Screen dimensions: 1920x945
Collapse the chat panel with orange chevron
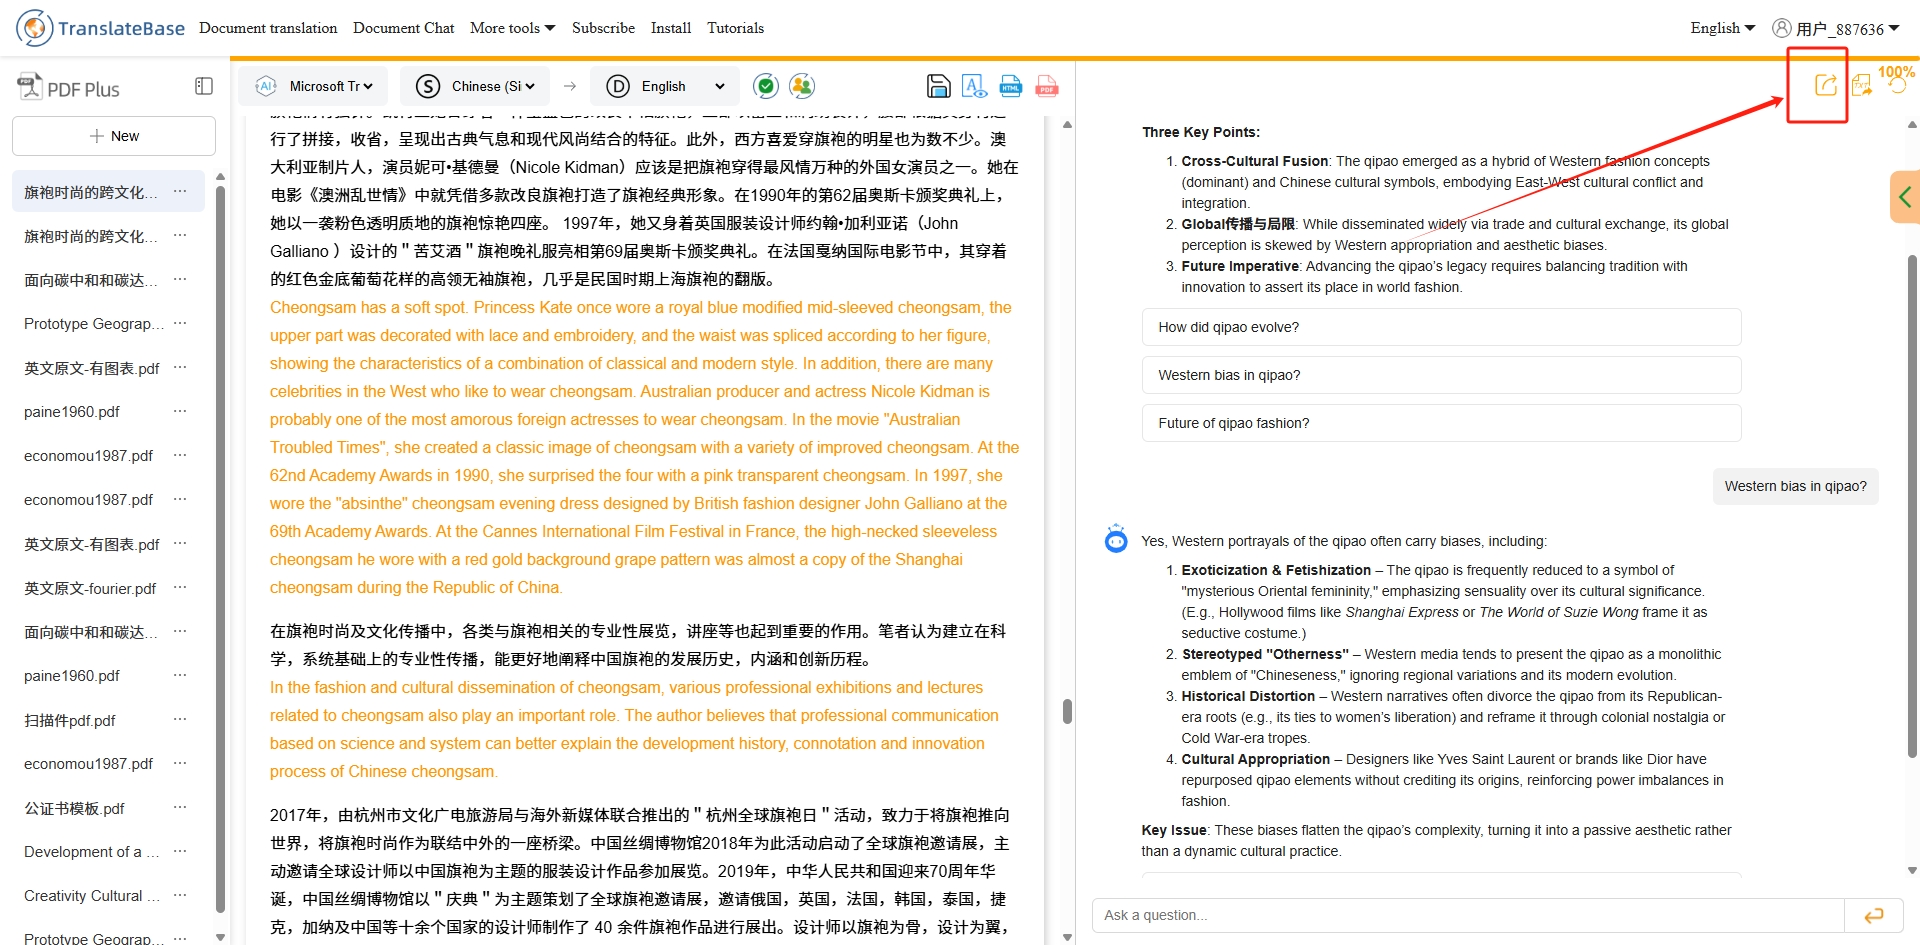coord(1905,197)
